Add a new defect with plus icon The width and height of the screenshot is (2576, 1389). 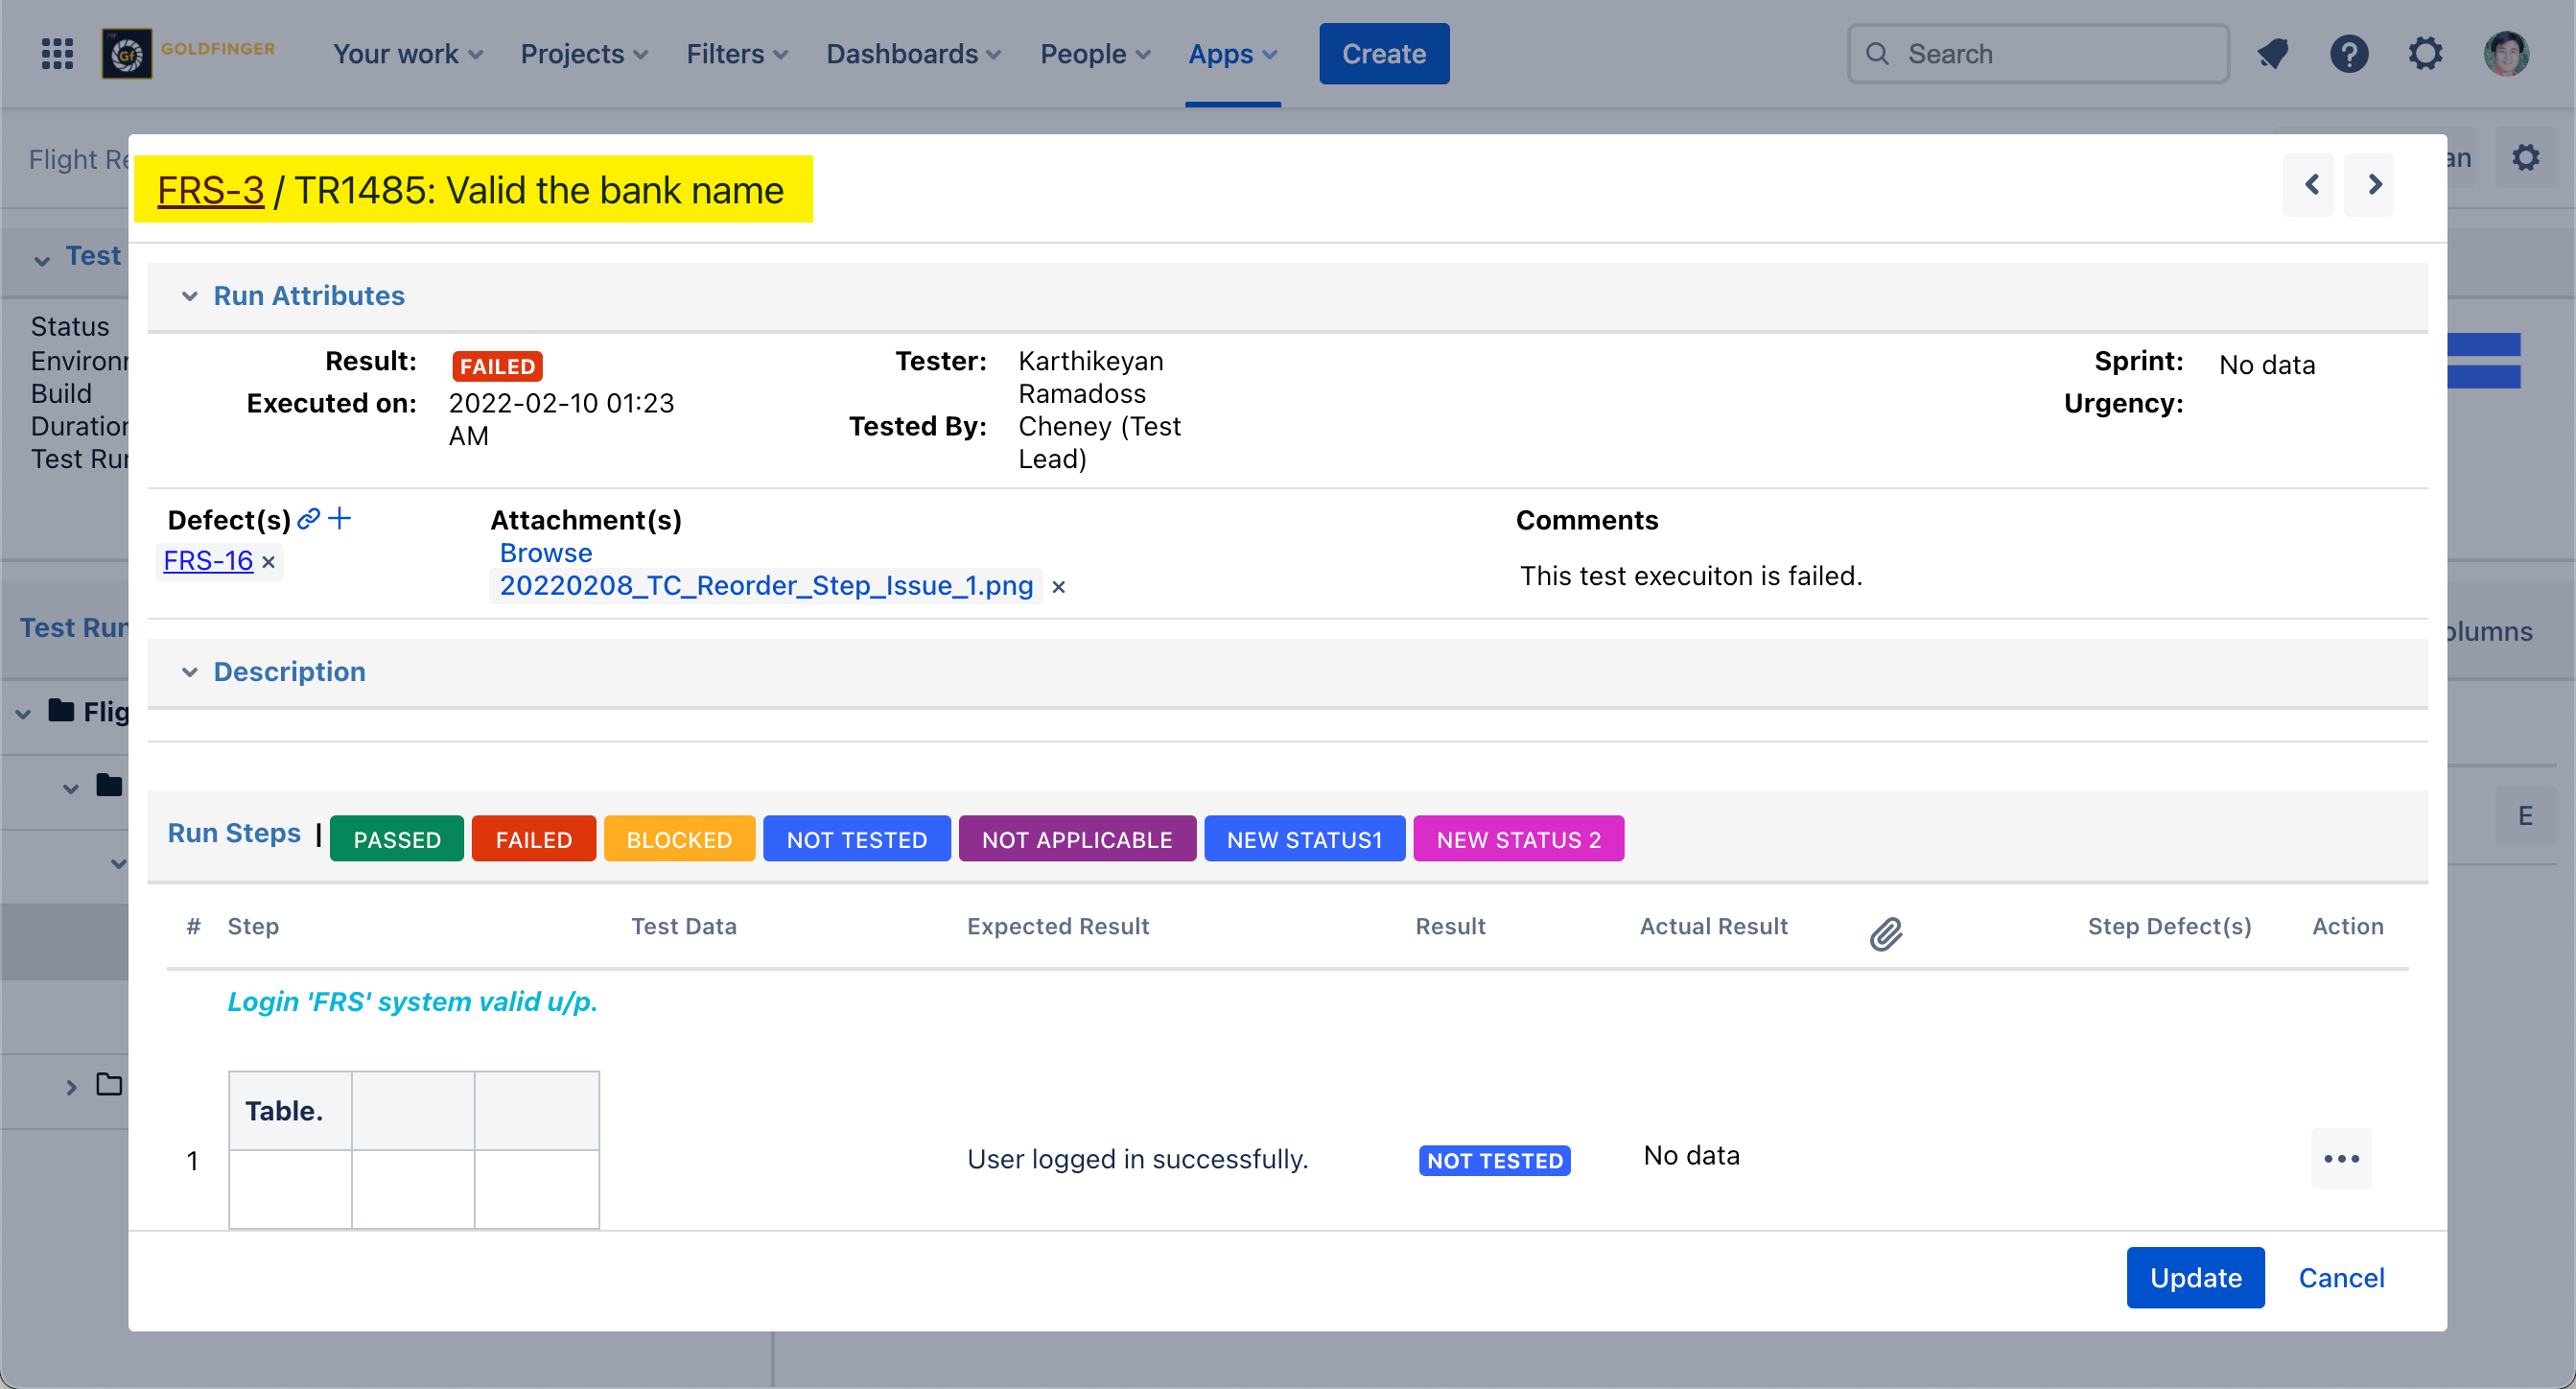340,518
